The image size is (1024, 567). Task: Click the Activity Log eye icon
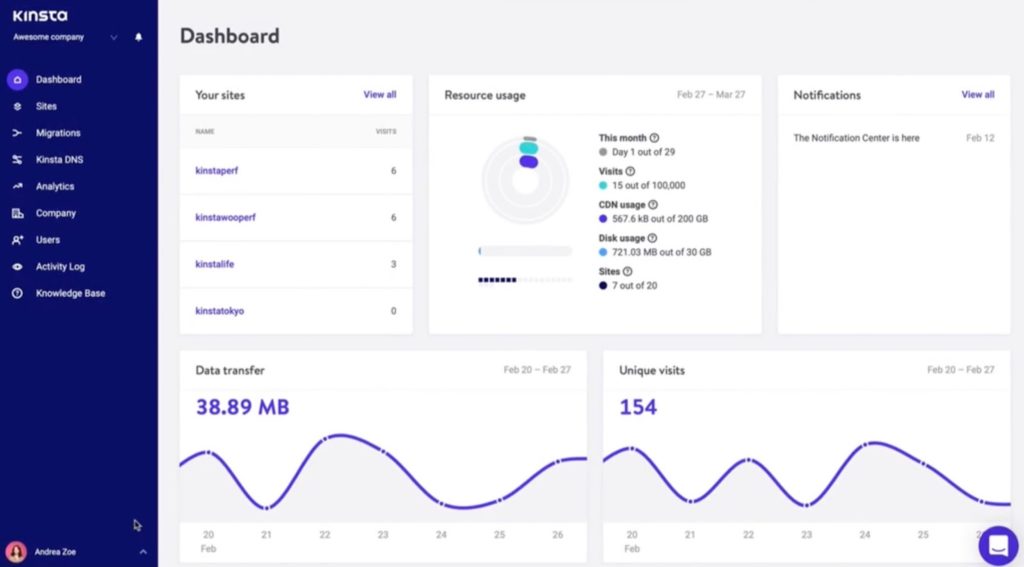tap(18, 267)
